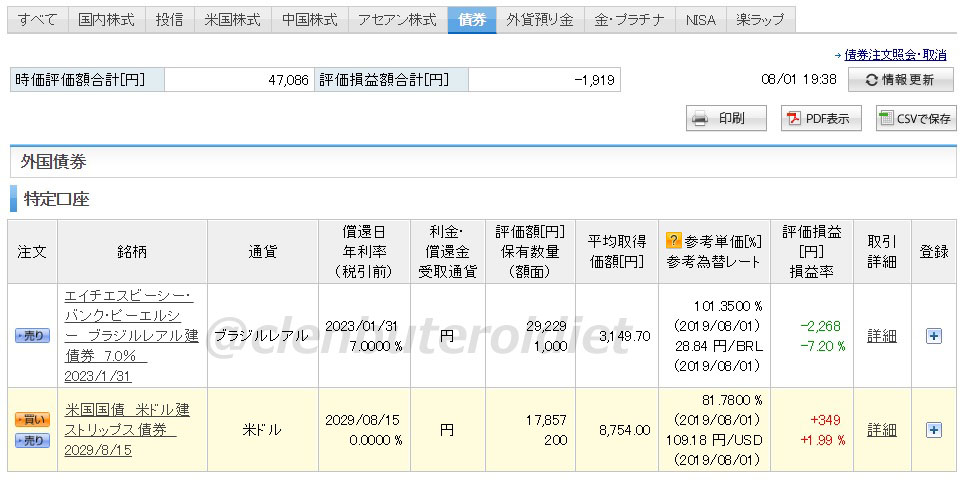This screenshot has height=480, width=963.
Task: Open the 外貨預り金 tab
Action: click(540, 20)
